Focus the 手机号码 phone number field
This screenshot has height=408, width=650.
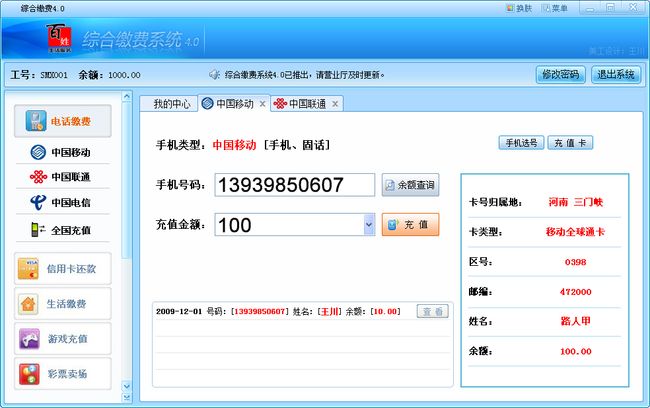(295, 185)
